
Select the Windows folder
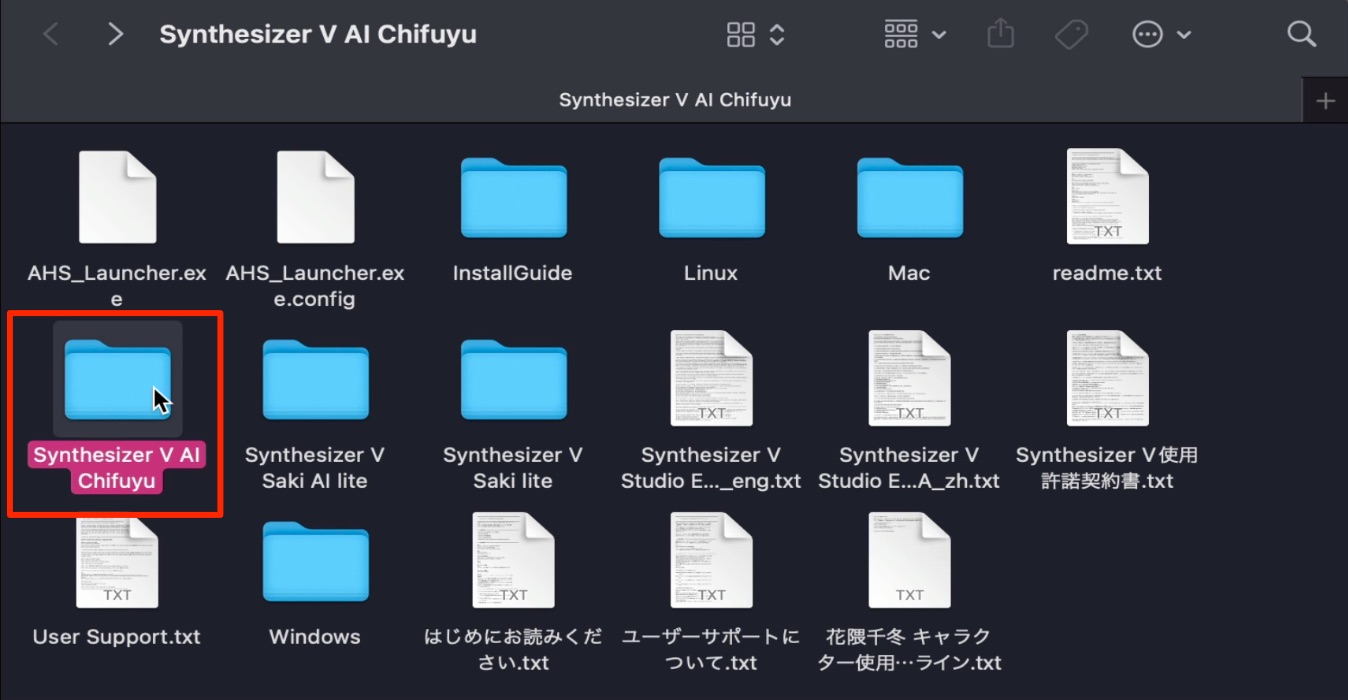point(315,561)
